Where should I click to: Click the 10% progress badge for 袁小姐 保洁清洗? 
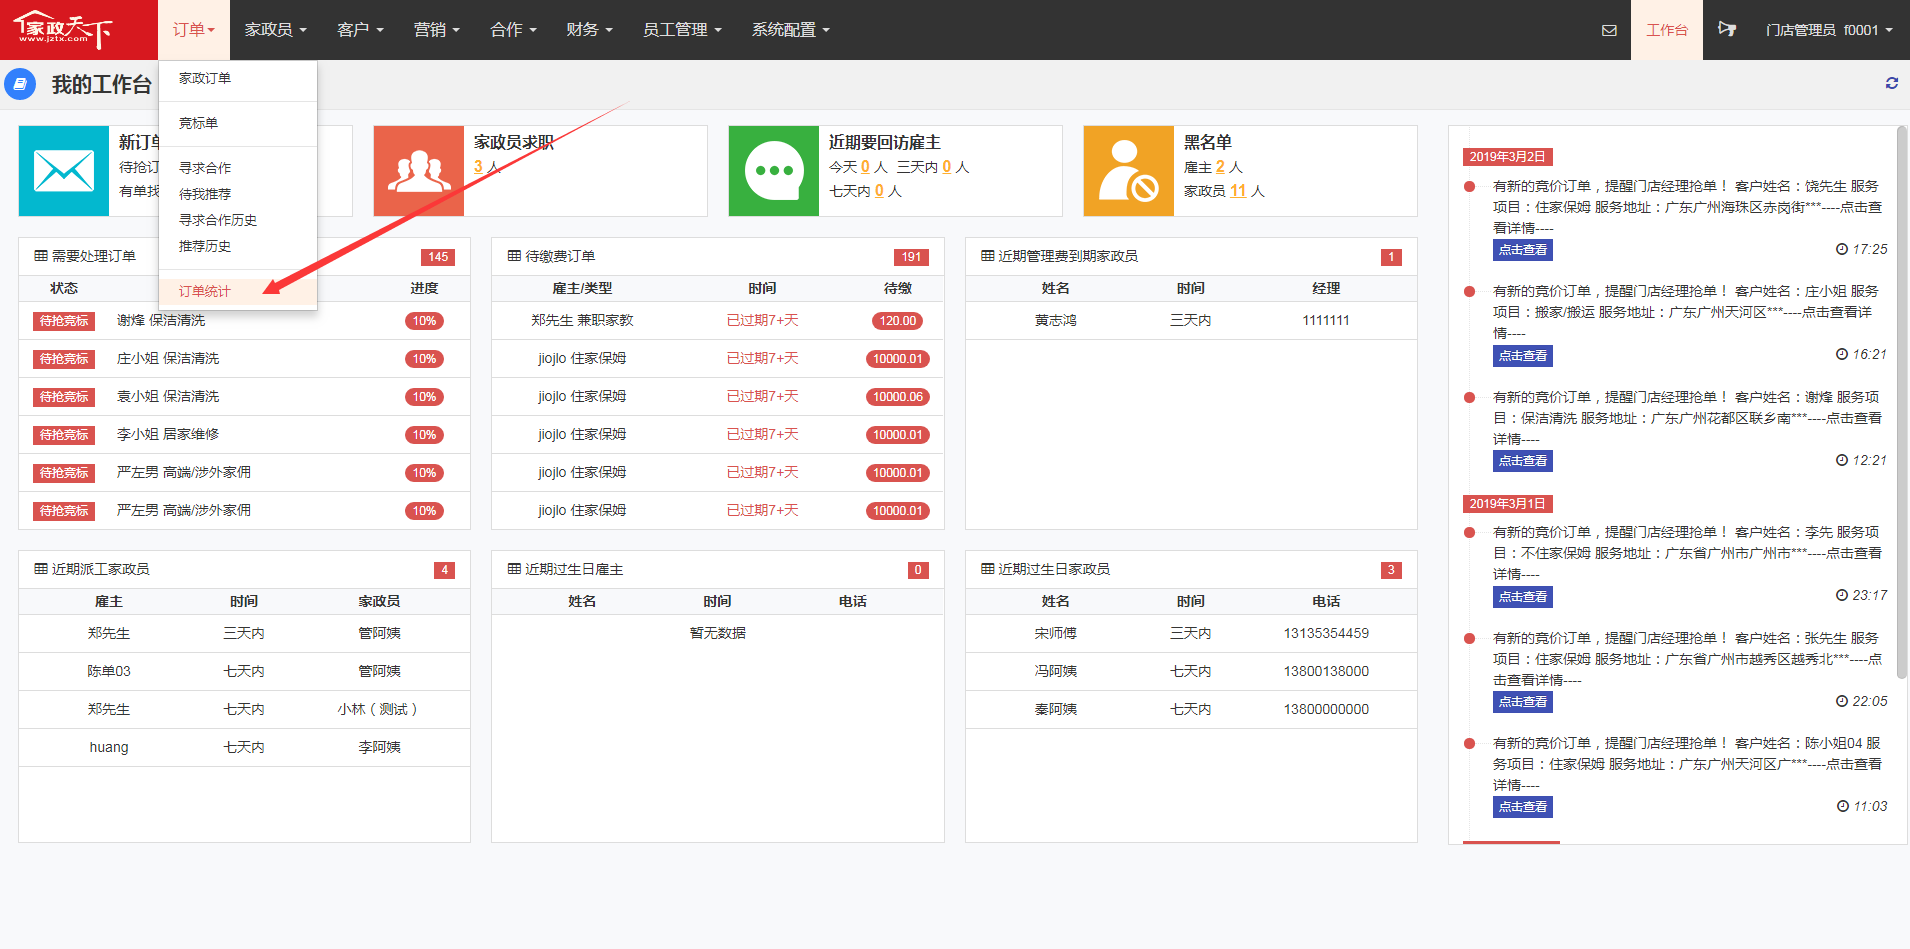point(424,397)
